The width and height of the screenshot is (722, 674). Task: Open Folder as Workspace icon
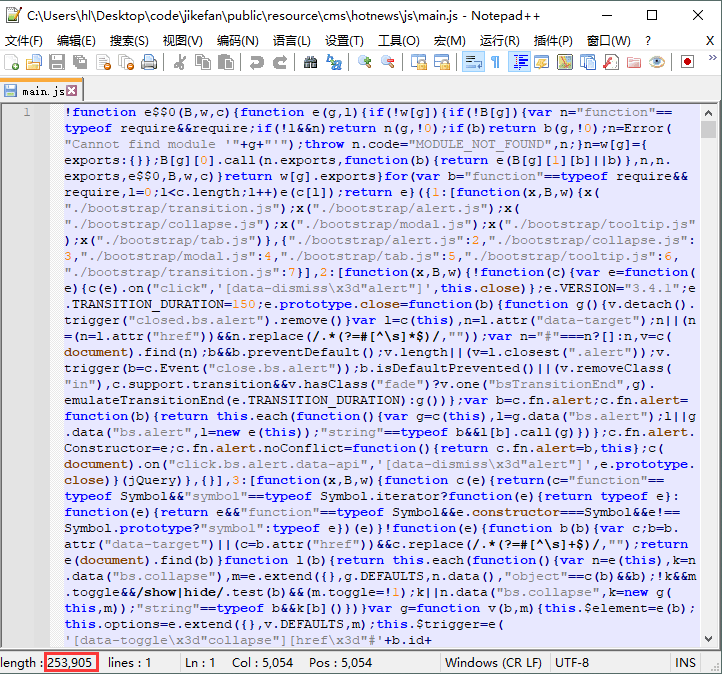[634, 62]
